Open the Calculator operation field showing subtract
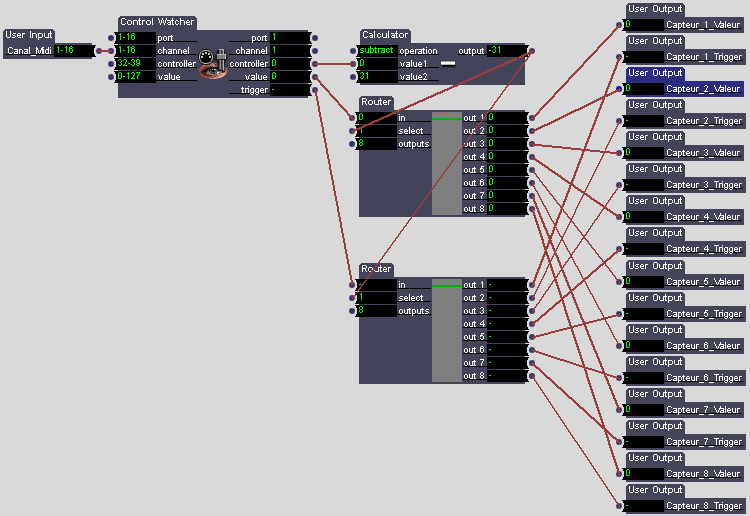Viewport: 750px width, 516px height. pos(377,50)
